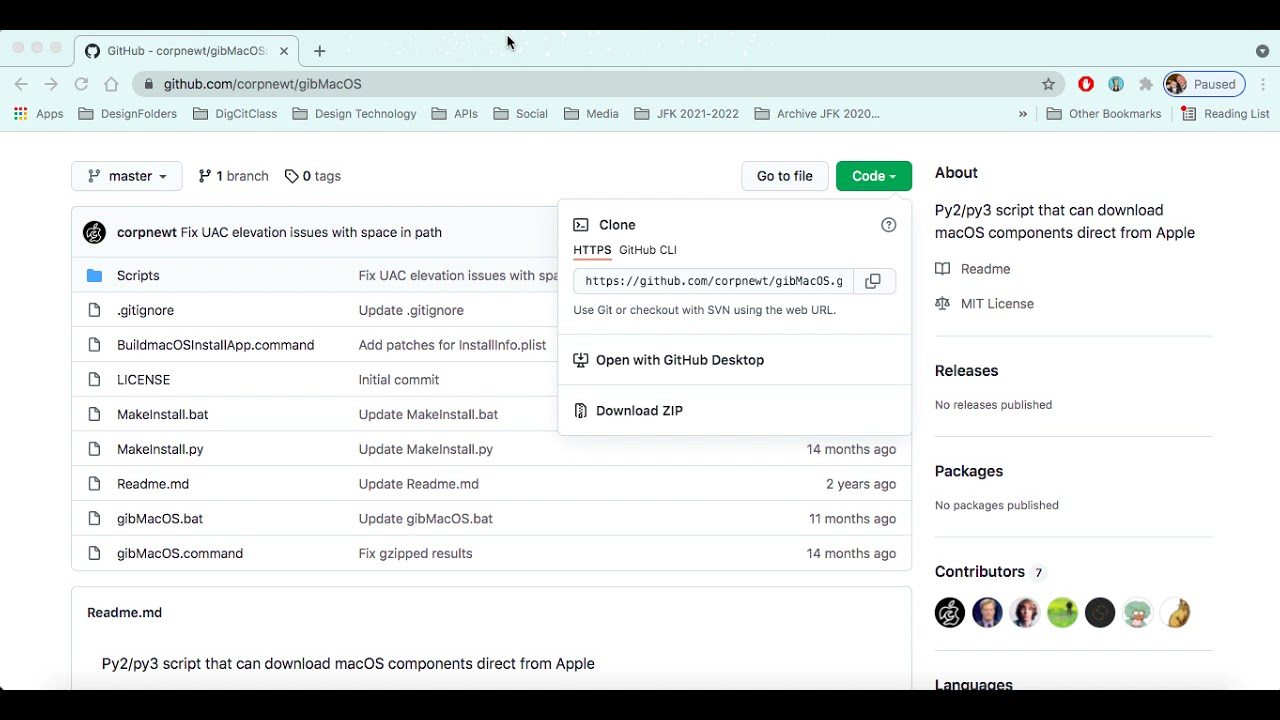Show the hidden bookmarks overflow chevron
Screen dimensions: 1280x720
1023,114
